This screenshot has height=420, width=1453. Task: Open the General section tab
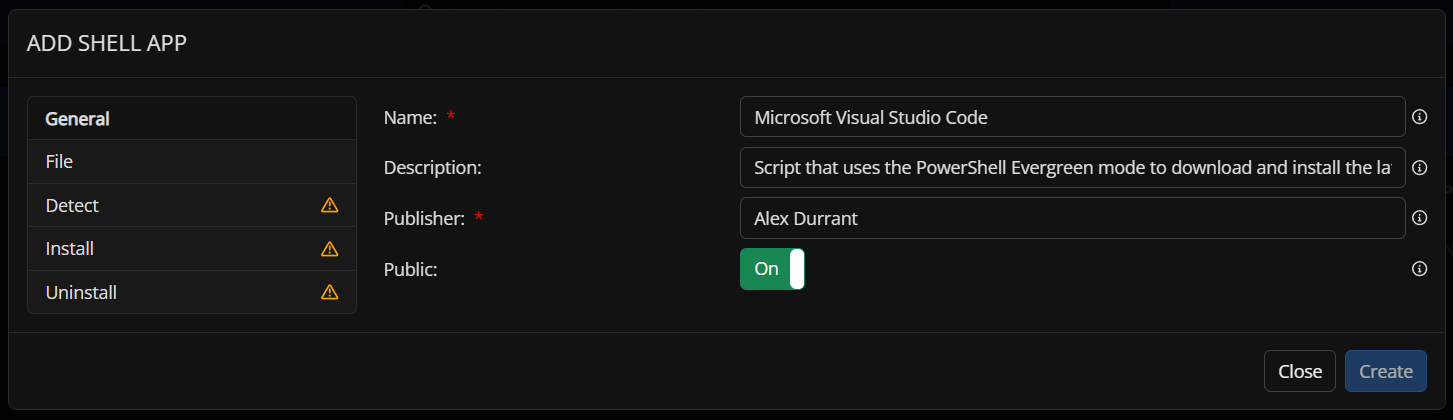78,118
